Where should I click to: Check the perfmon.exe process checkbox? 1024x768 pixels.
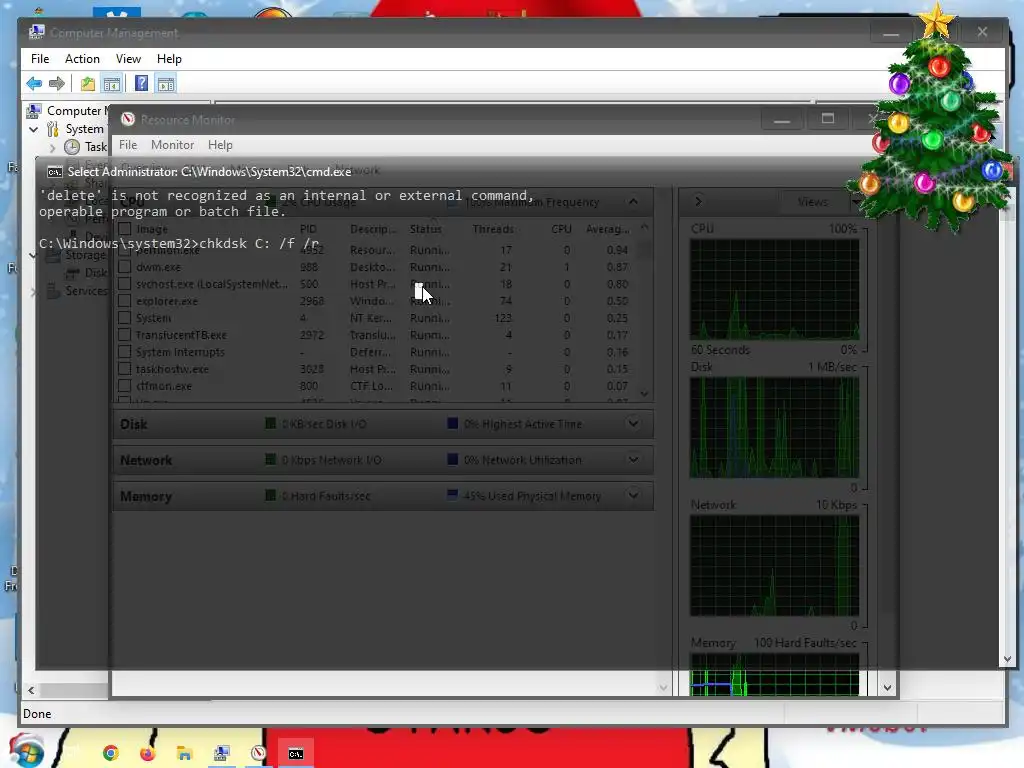point(125,250)
